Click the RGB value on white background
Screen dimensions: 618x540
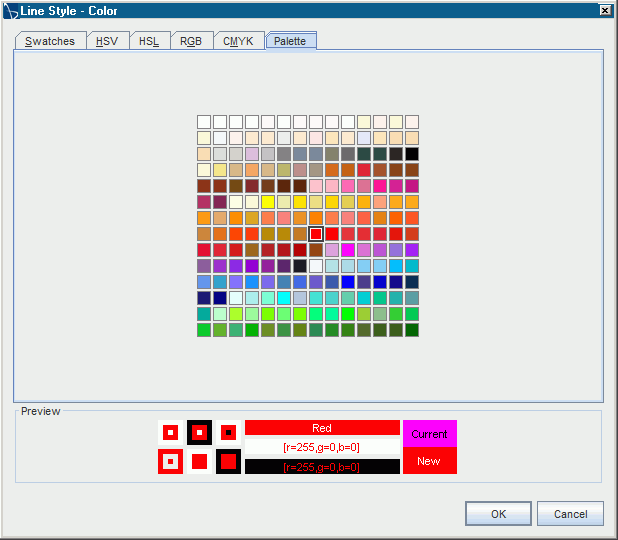point(322,447)
